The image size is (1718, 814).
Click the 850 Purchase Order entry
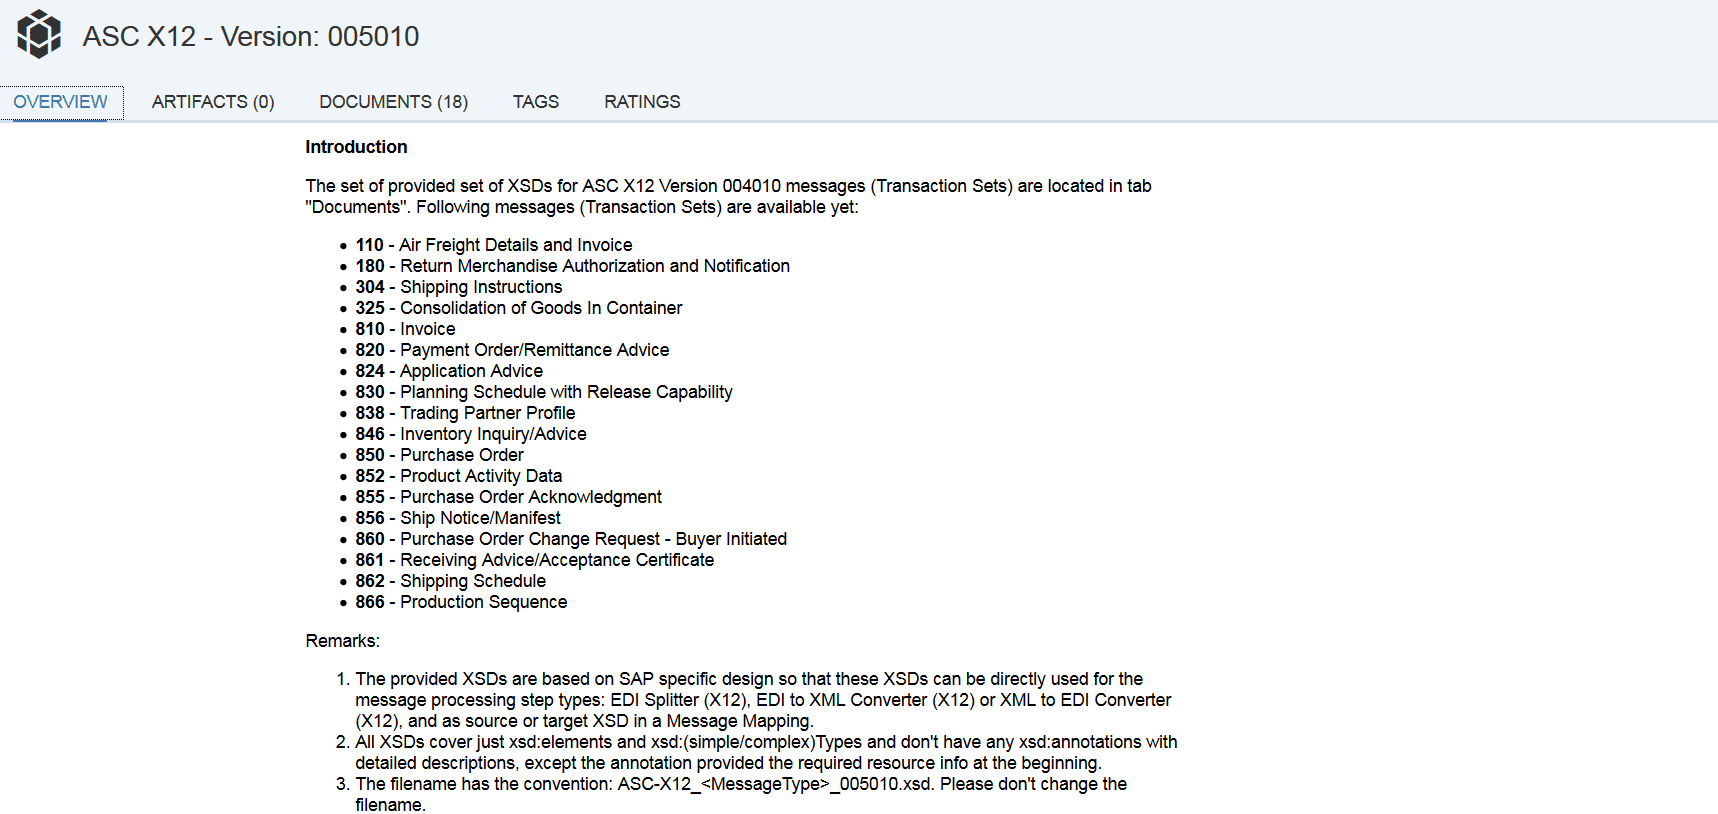(x=439, y=455)
